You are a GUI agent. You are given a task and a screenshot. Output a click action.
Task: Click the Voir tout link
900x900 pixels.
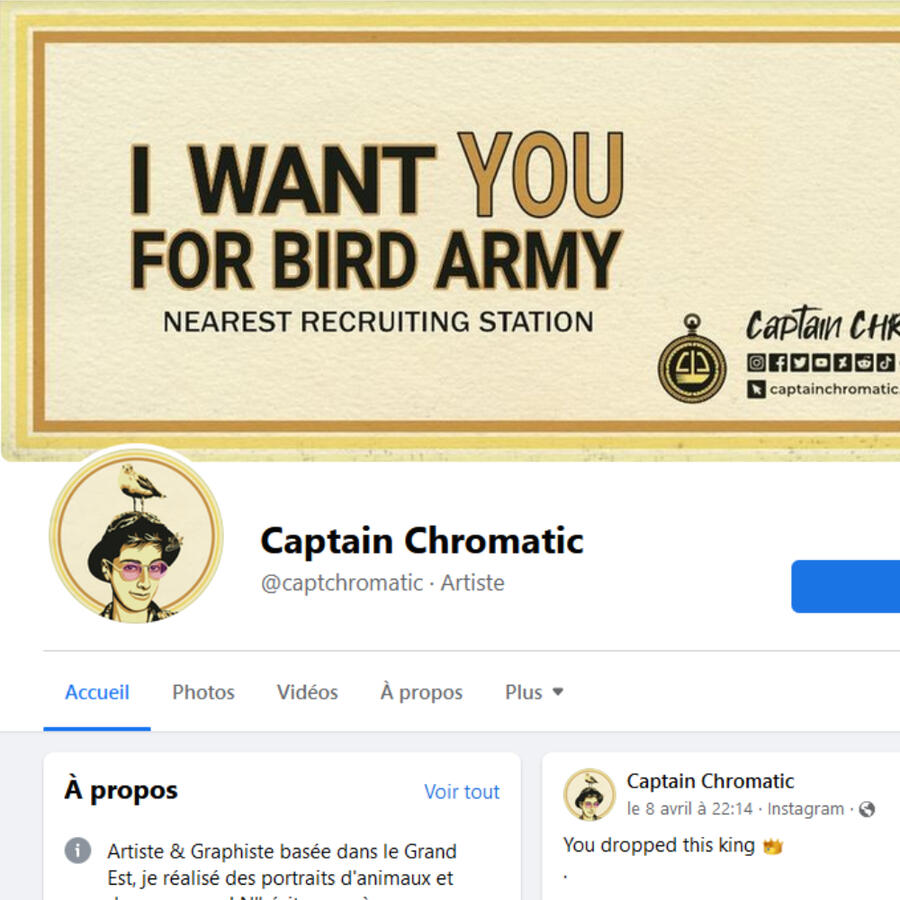(x=461, y=792)
